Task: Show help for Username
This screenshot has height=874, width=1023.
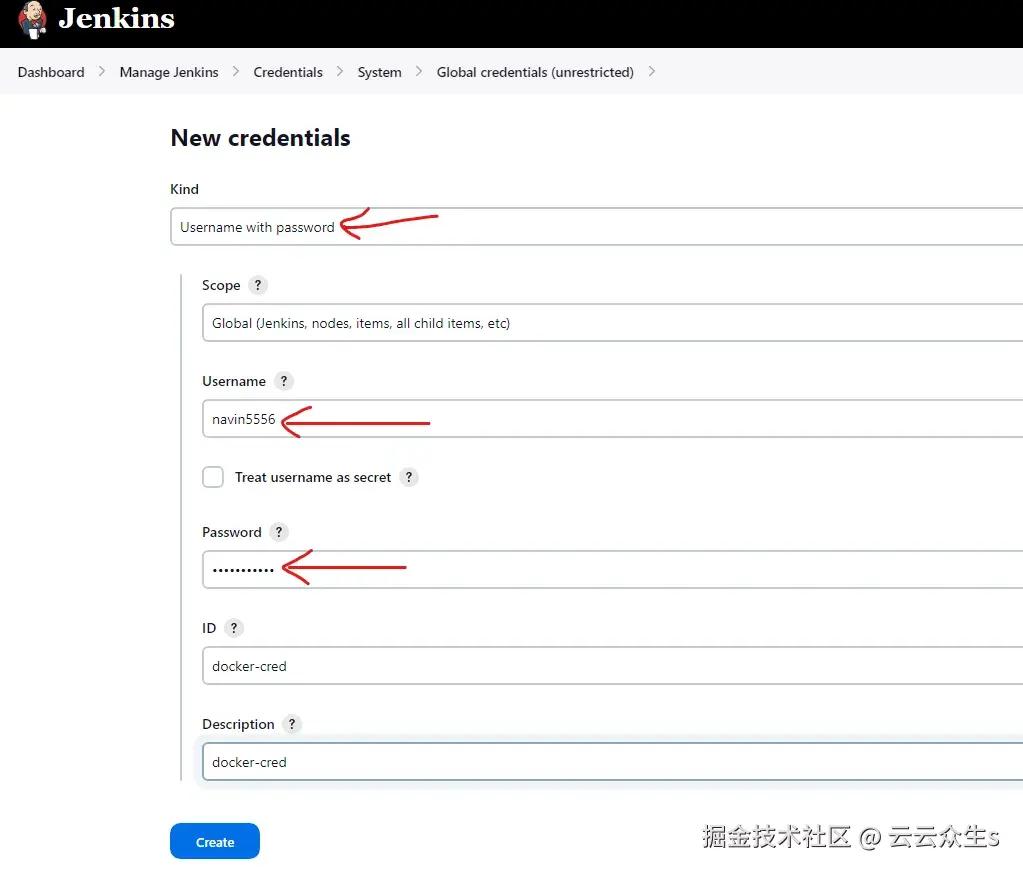Action: point(283,381)
